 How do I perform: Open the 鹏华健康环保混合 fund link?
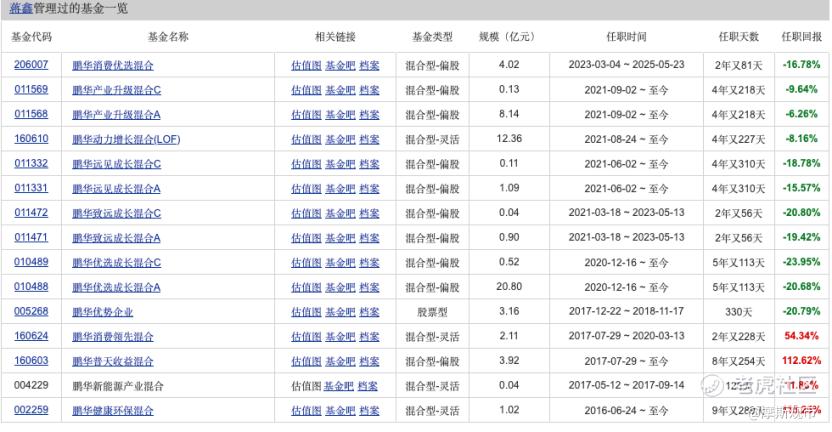click(112, 411)
